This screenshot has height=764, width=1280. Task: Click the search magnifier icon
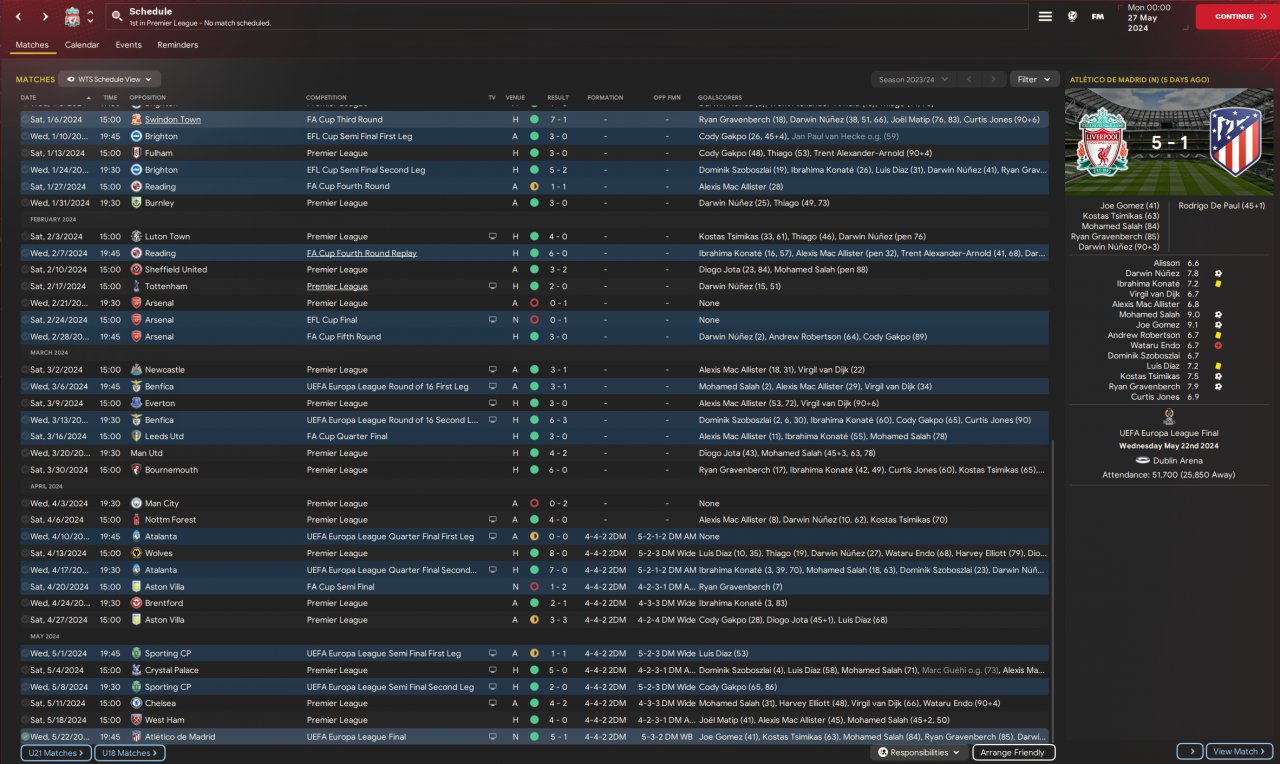coord(117,17)
